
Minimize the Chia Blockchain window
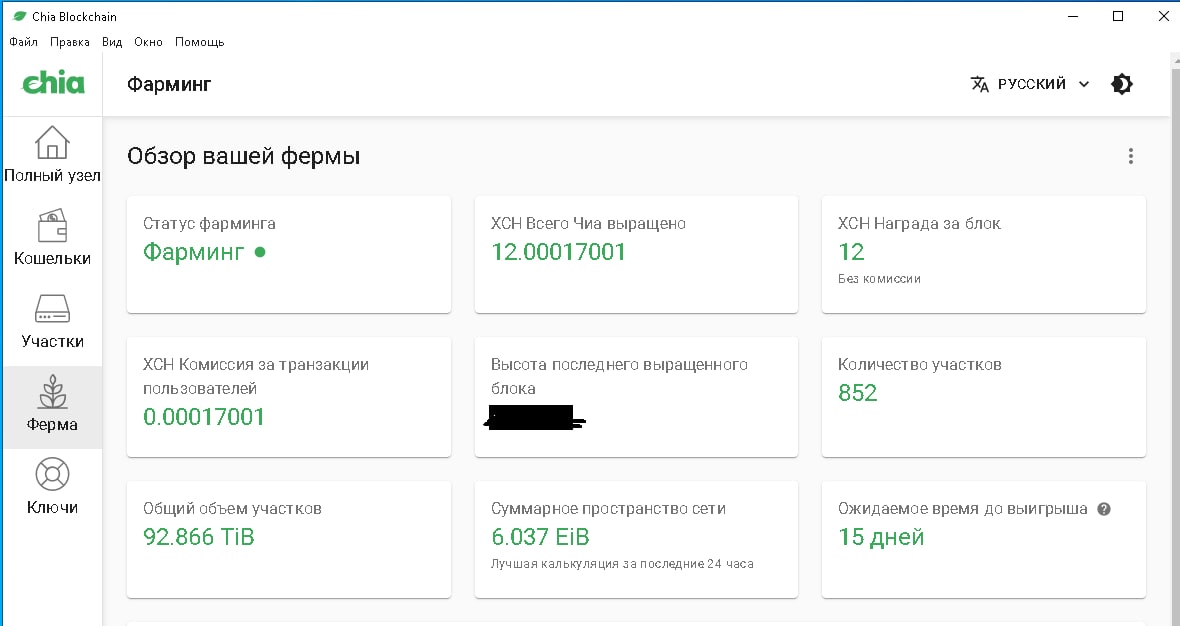coord(1072,16)
